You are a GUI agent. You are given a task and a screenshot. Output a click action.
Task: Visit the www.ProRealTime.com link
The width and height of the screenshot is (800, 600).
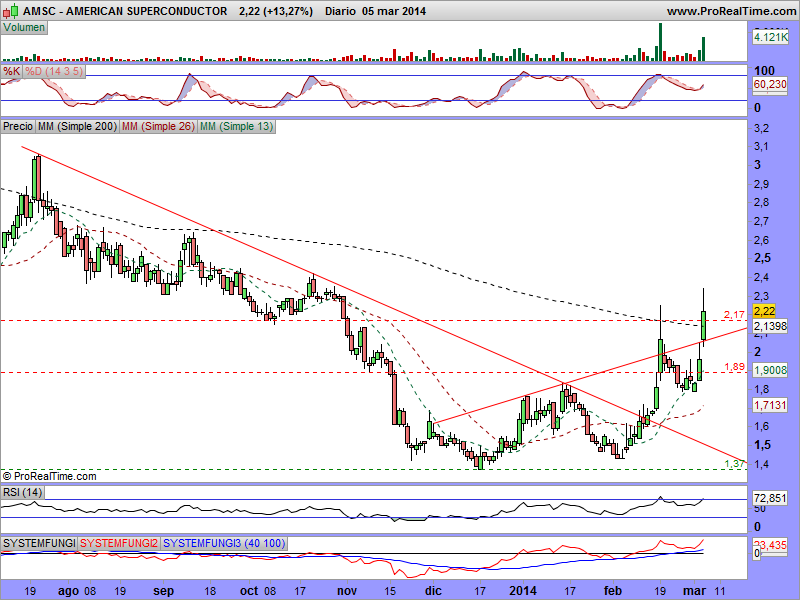point(731,11)
